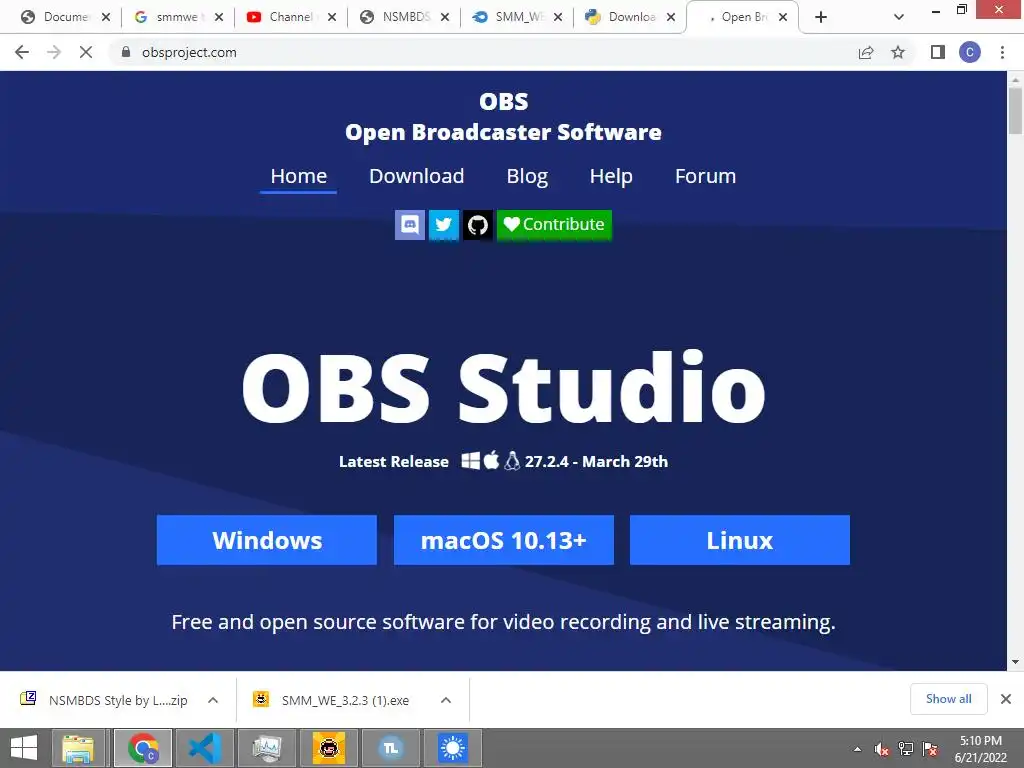1024x768 pixels.
Task: Click Show all downloads
Action: pos(949,699)
